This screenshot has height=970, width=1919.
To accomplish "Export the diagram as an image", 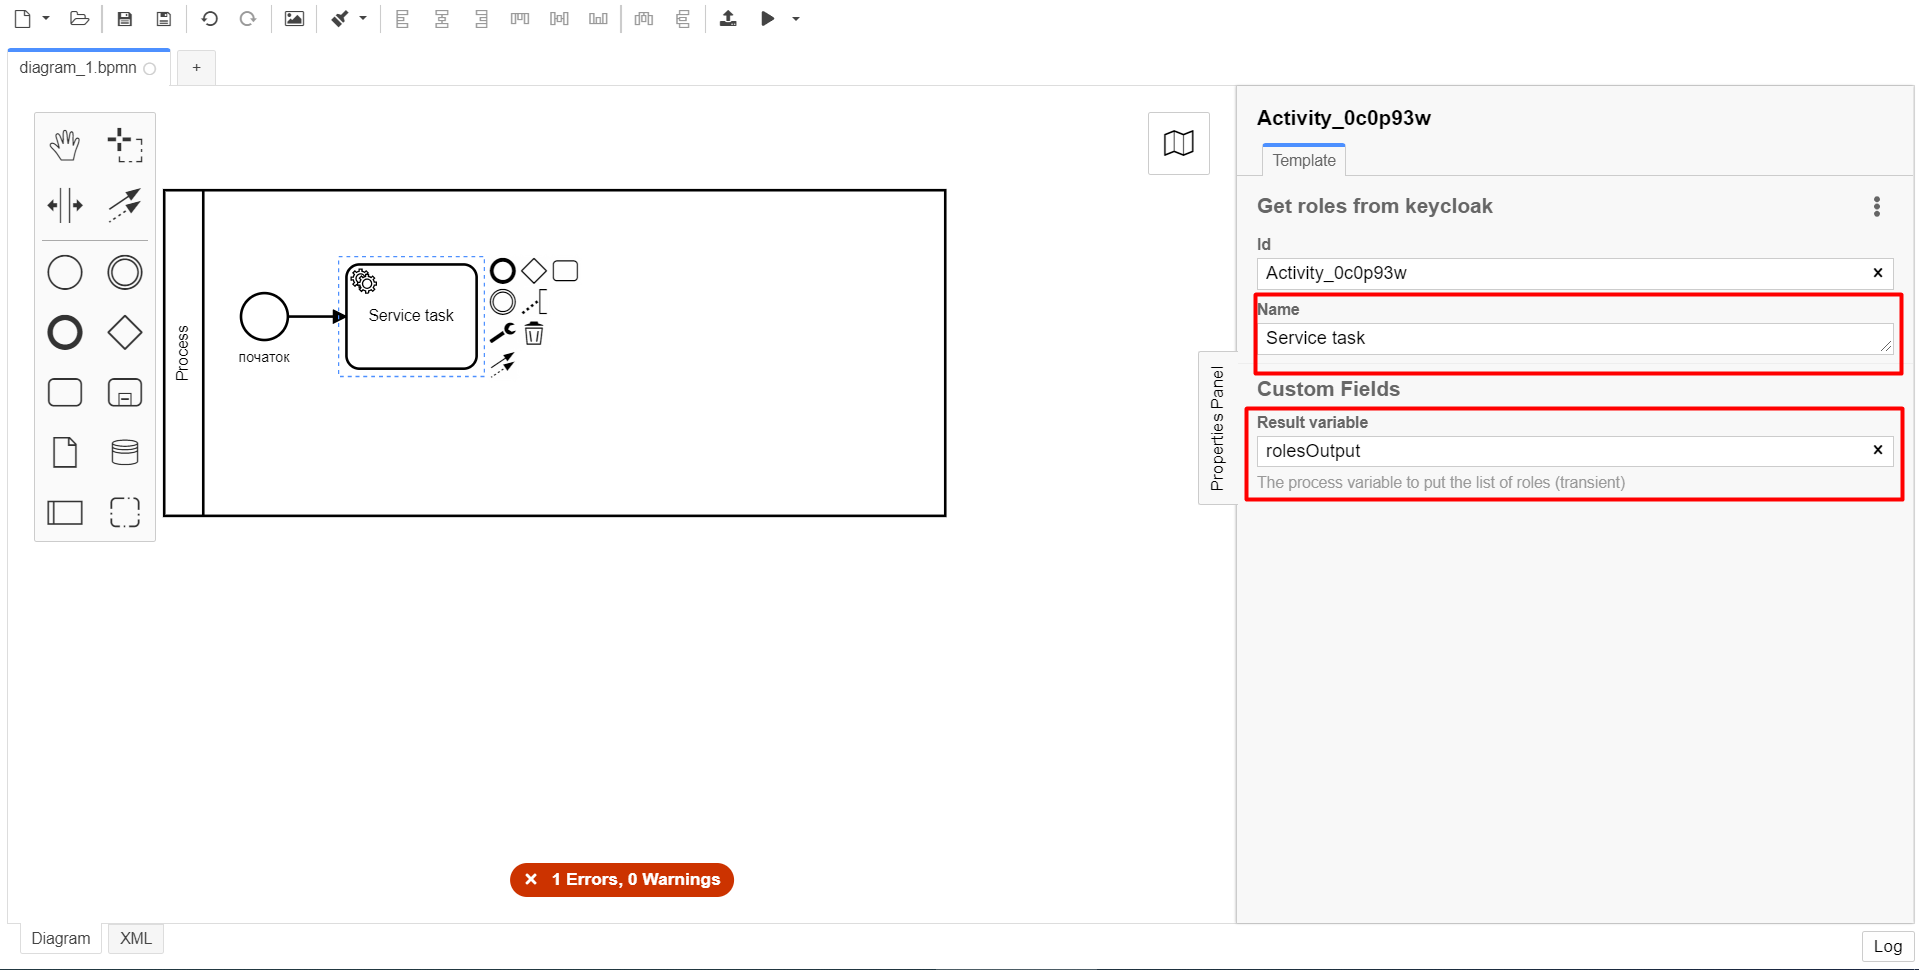I will tap(294, 19).
